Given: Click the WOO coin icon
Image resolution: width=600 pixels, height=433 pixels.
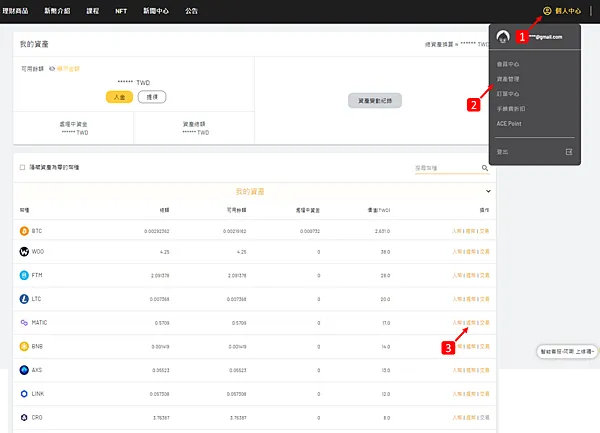Looking at the screenshot, I should point(24,252).
